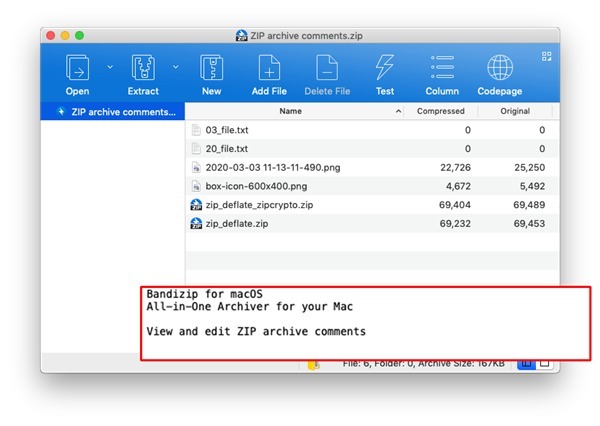Open the Codepage selector
Image resolution: width=600 pixels, height=426 pixels.
pos(500,74)
